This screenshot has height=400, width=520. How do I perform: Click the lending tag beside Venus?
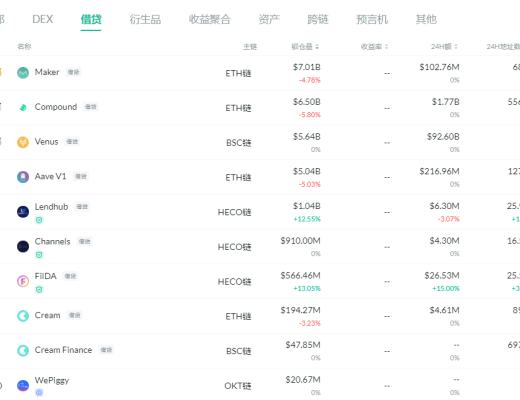[72, 141]
